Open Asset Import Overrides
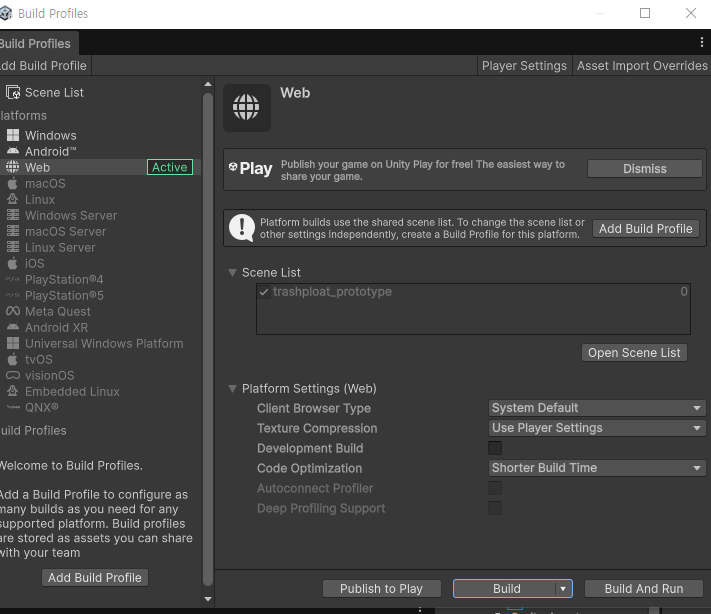 642,66
